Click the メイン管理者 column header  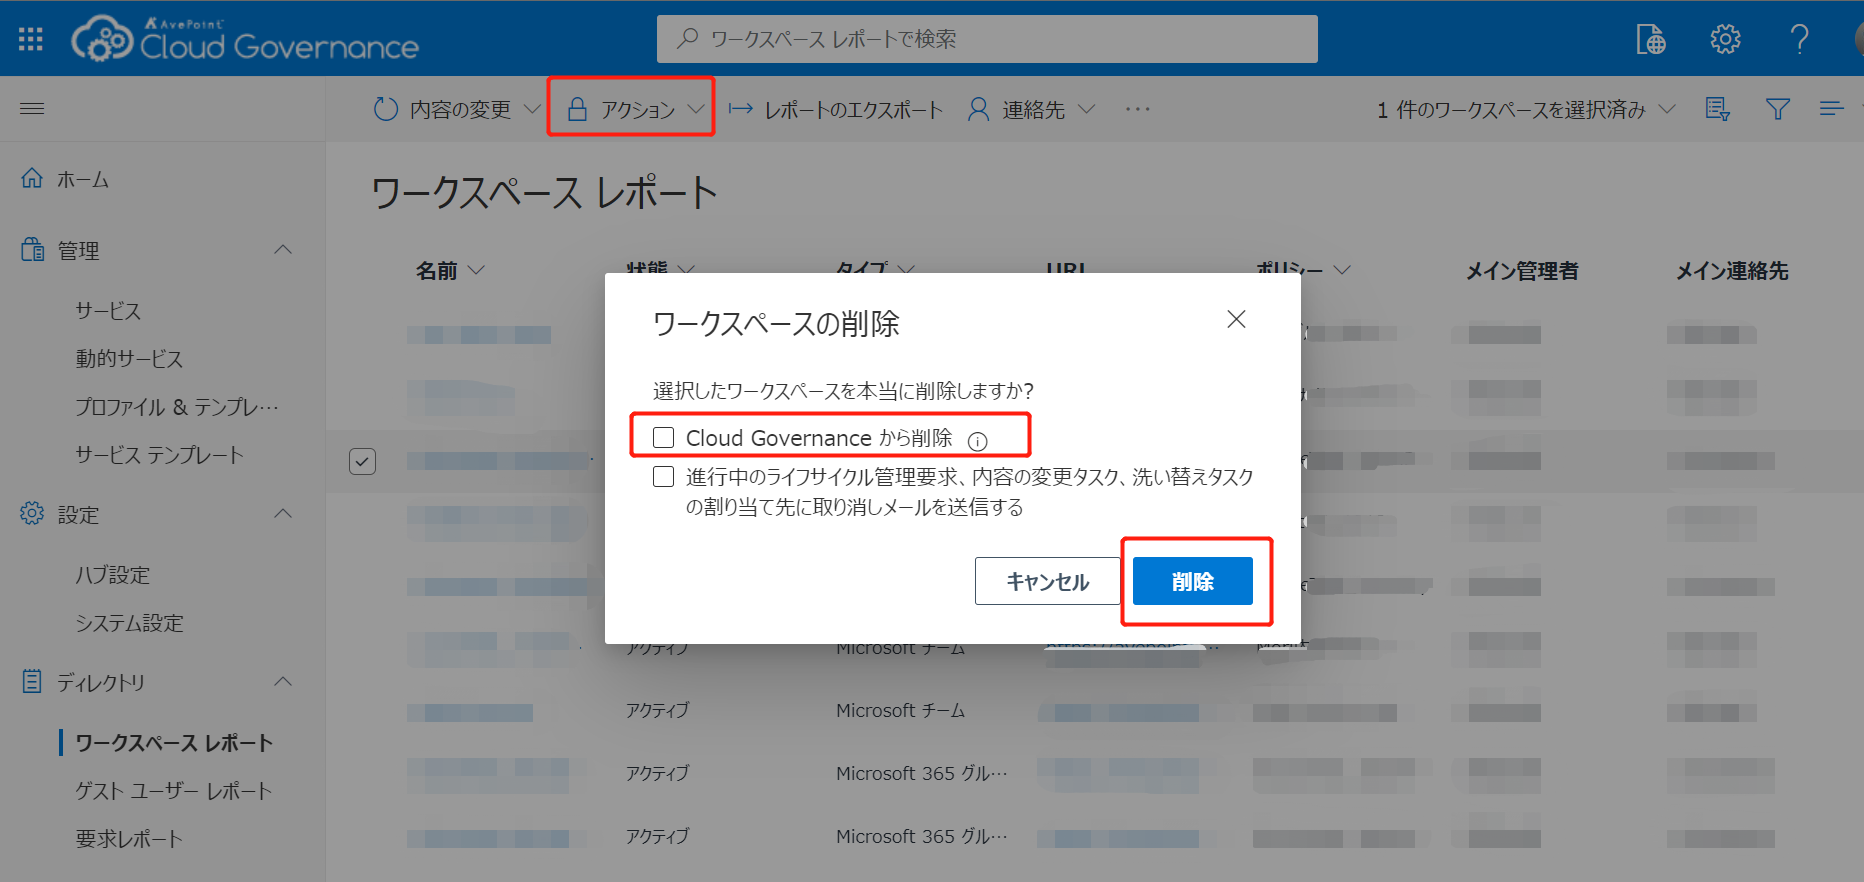point(1522,270)
